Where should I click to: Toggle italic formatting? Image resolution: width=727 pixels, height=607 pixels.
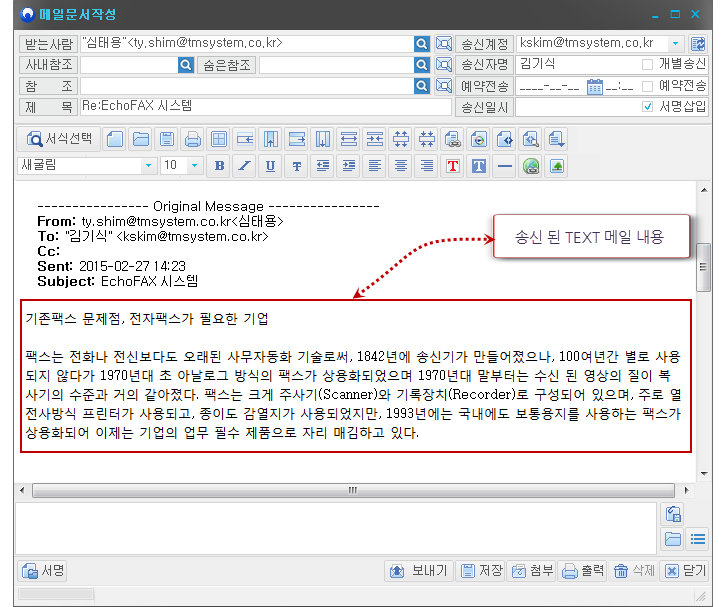pyautogui.click(x=245, y=166)
